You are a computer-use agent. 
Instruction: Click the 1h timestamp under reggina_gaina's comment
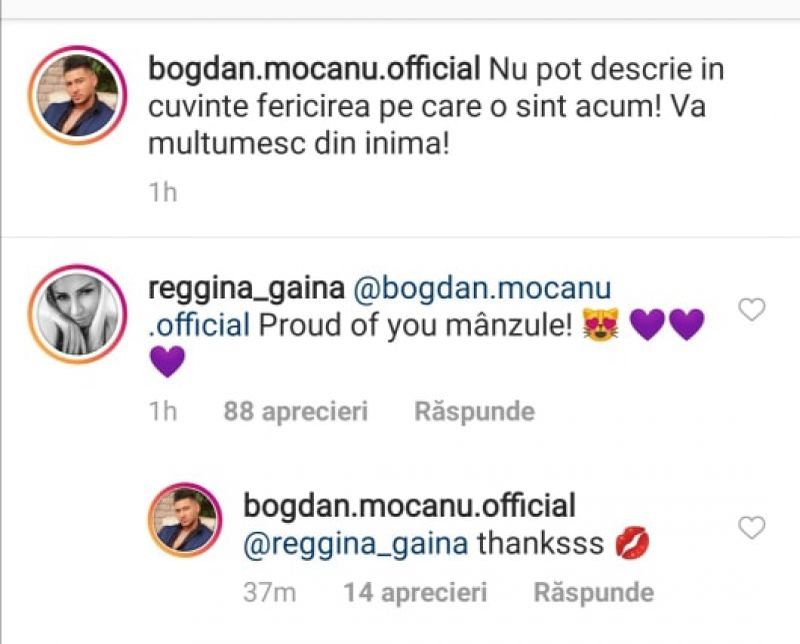tap(162, 411)
